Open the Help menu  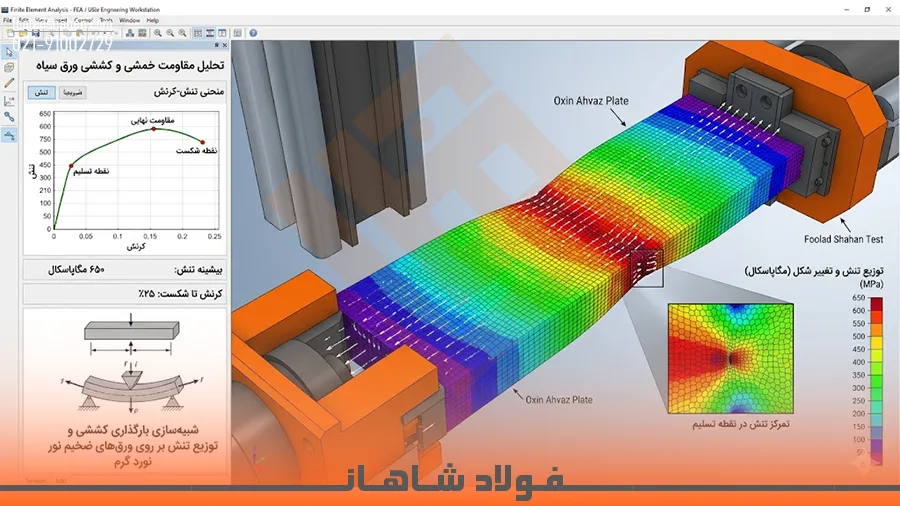153,20
